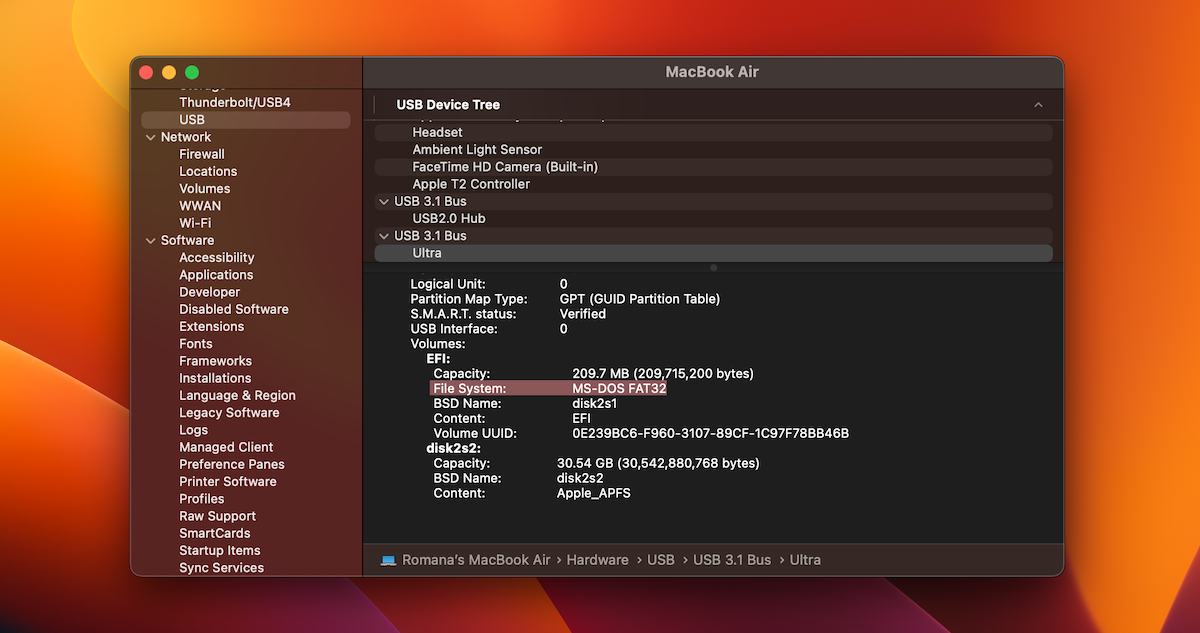
Task: Click Hardware in the path bar
Action: [598, 560]
